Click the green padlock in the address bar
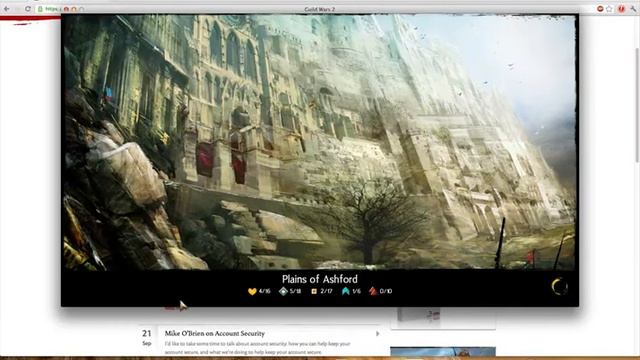This screenshot has width=640, height=360. pyautogui.click(x=40, y=9)
